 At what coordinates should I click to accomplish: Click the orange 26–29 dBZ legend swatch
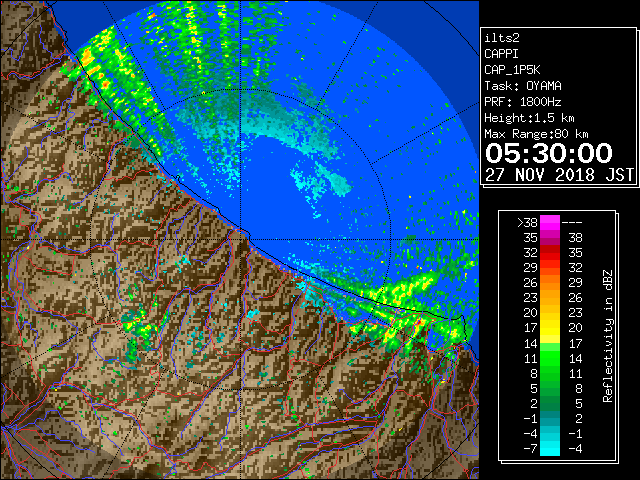click(550, 282)
